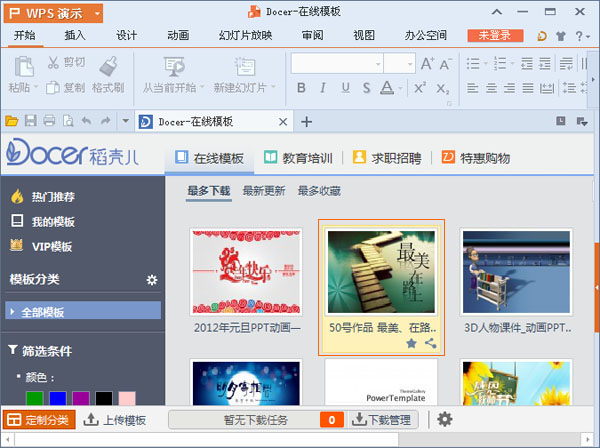
Task: Switch to the 插入 ribbon tab
Action: click(75, 36)
